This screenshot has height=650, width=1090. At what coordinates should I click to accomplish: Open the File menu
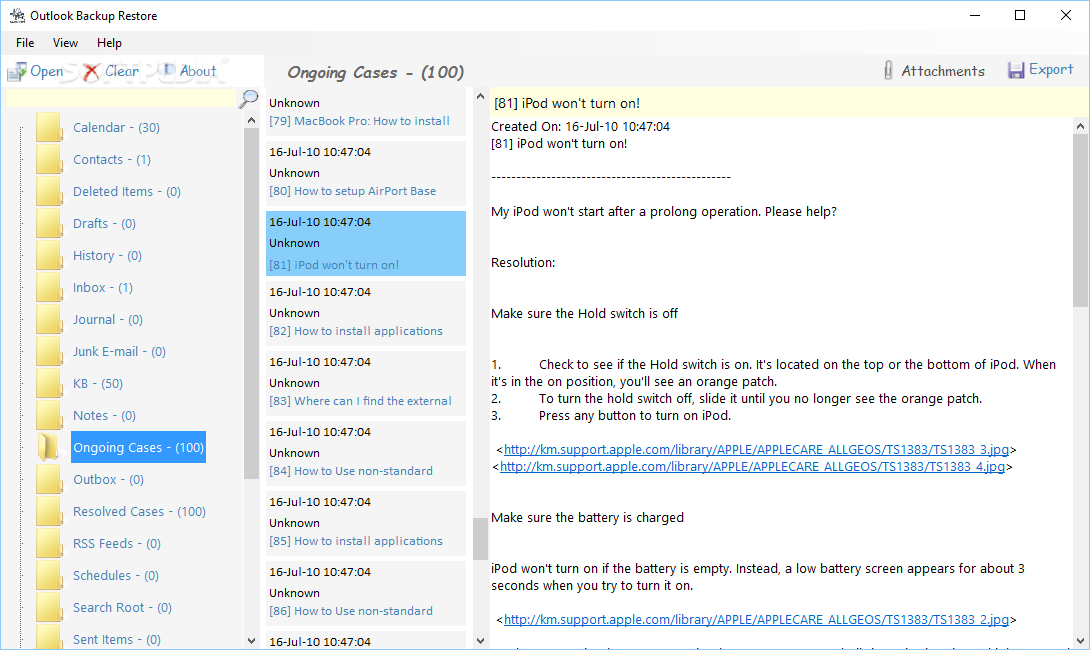tap(25, 42)
